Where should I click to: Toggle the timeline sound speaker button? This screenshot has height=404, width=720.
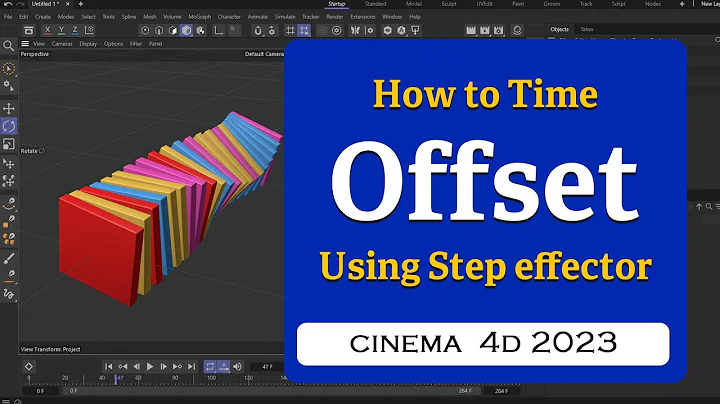click(237, 366)
